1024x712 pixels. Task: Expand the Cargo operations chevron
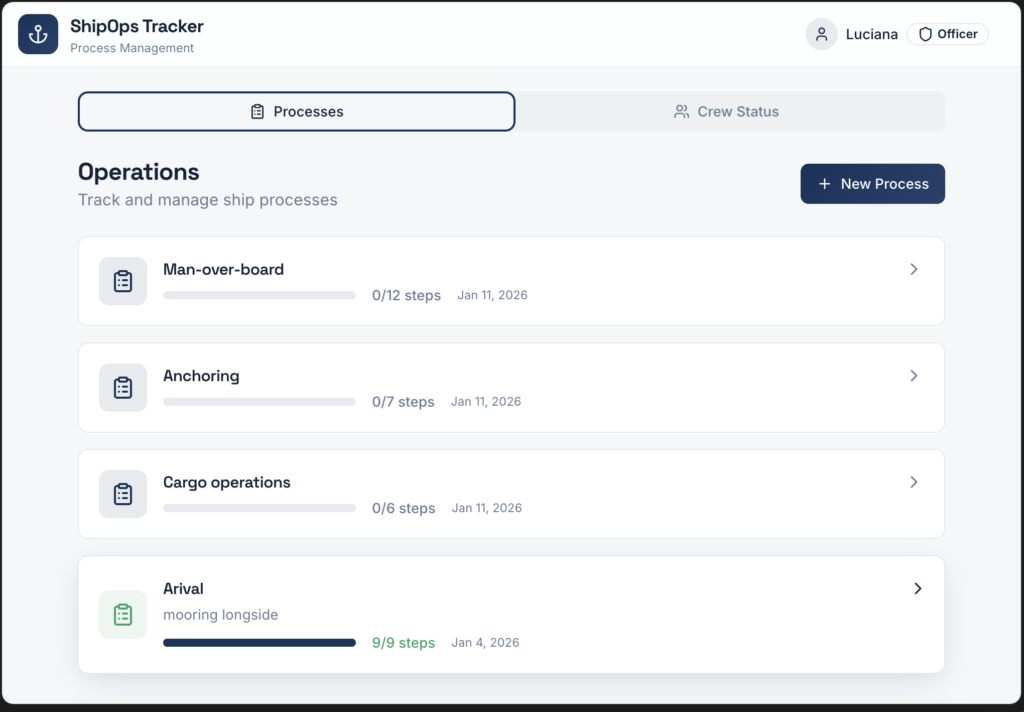pyautogui.click(x=913, y=482)
